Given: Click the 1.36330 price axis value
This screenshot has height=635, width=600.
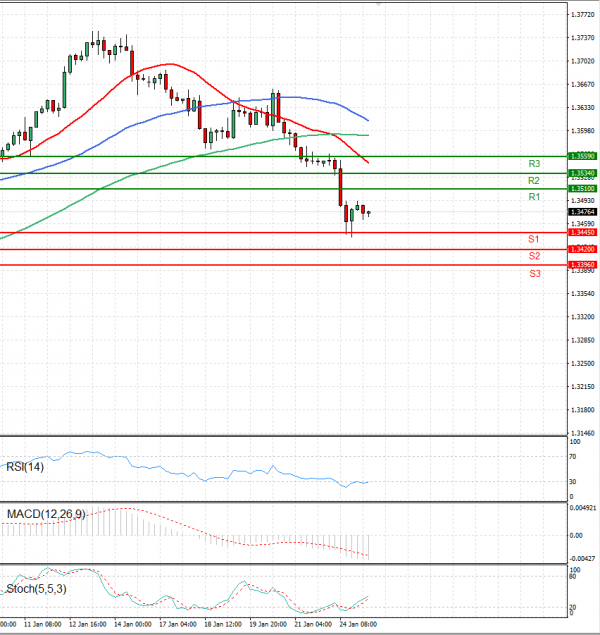Looking at the screenshot, I should coord(583,108).
